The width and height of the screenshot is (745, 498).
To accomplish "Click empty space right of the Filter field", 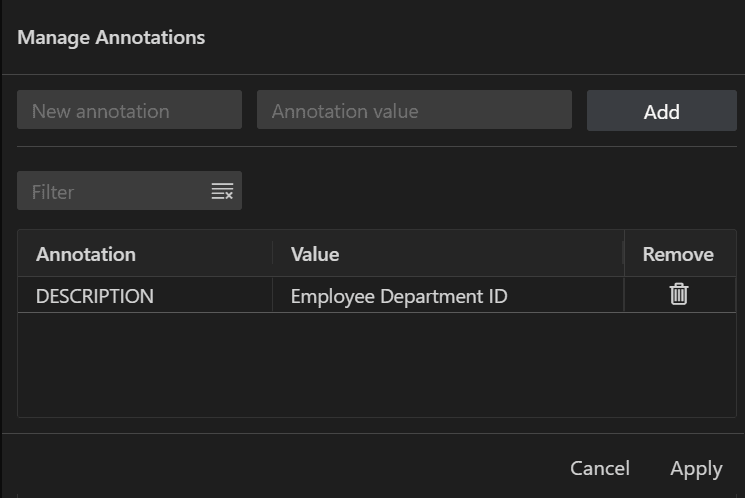I will [480, 191].
